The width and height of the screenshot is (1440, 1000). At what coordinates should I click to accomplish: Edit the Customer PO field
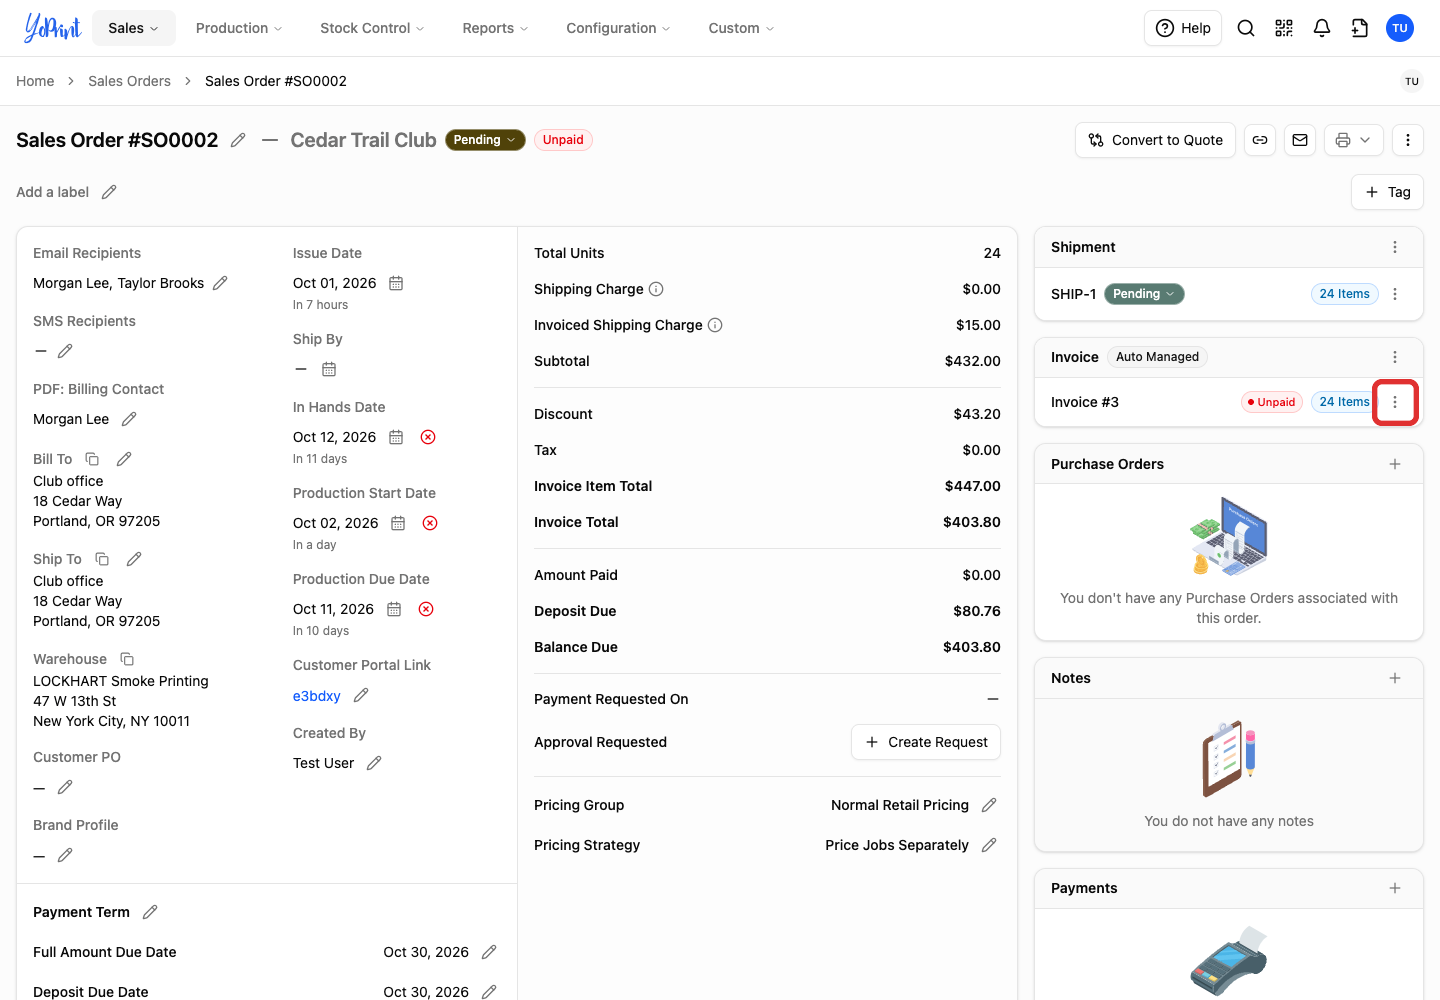(x=65, y=787)
